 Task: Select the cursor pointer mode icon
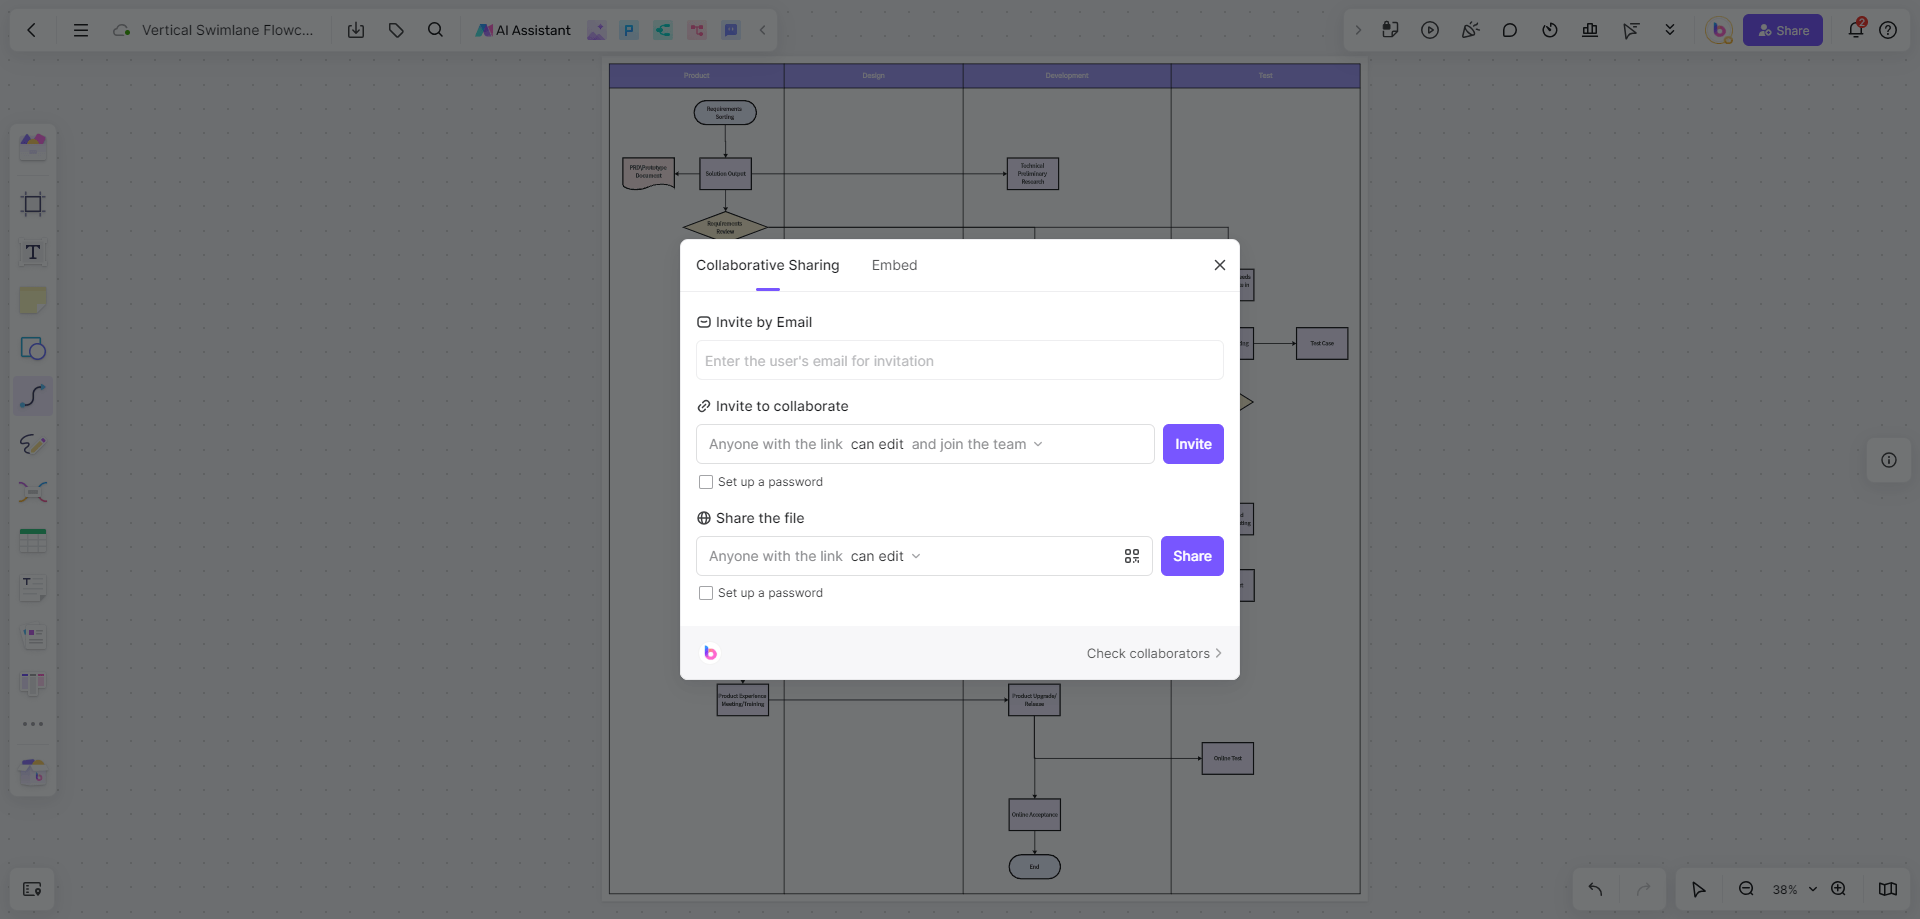pos(1698,889)
